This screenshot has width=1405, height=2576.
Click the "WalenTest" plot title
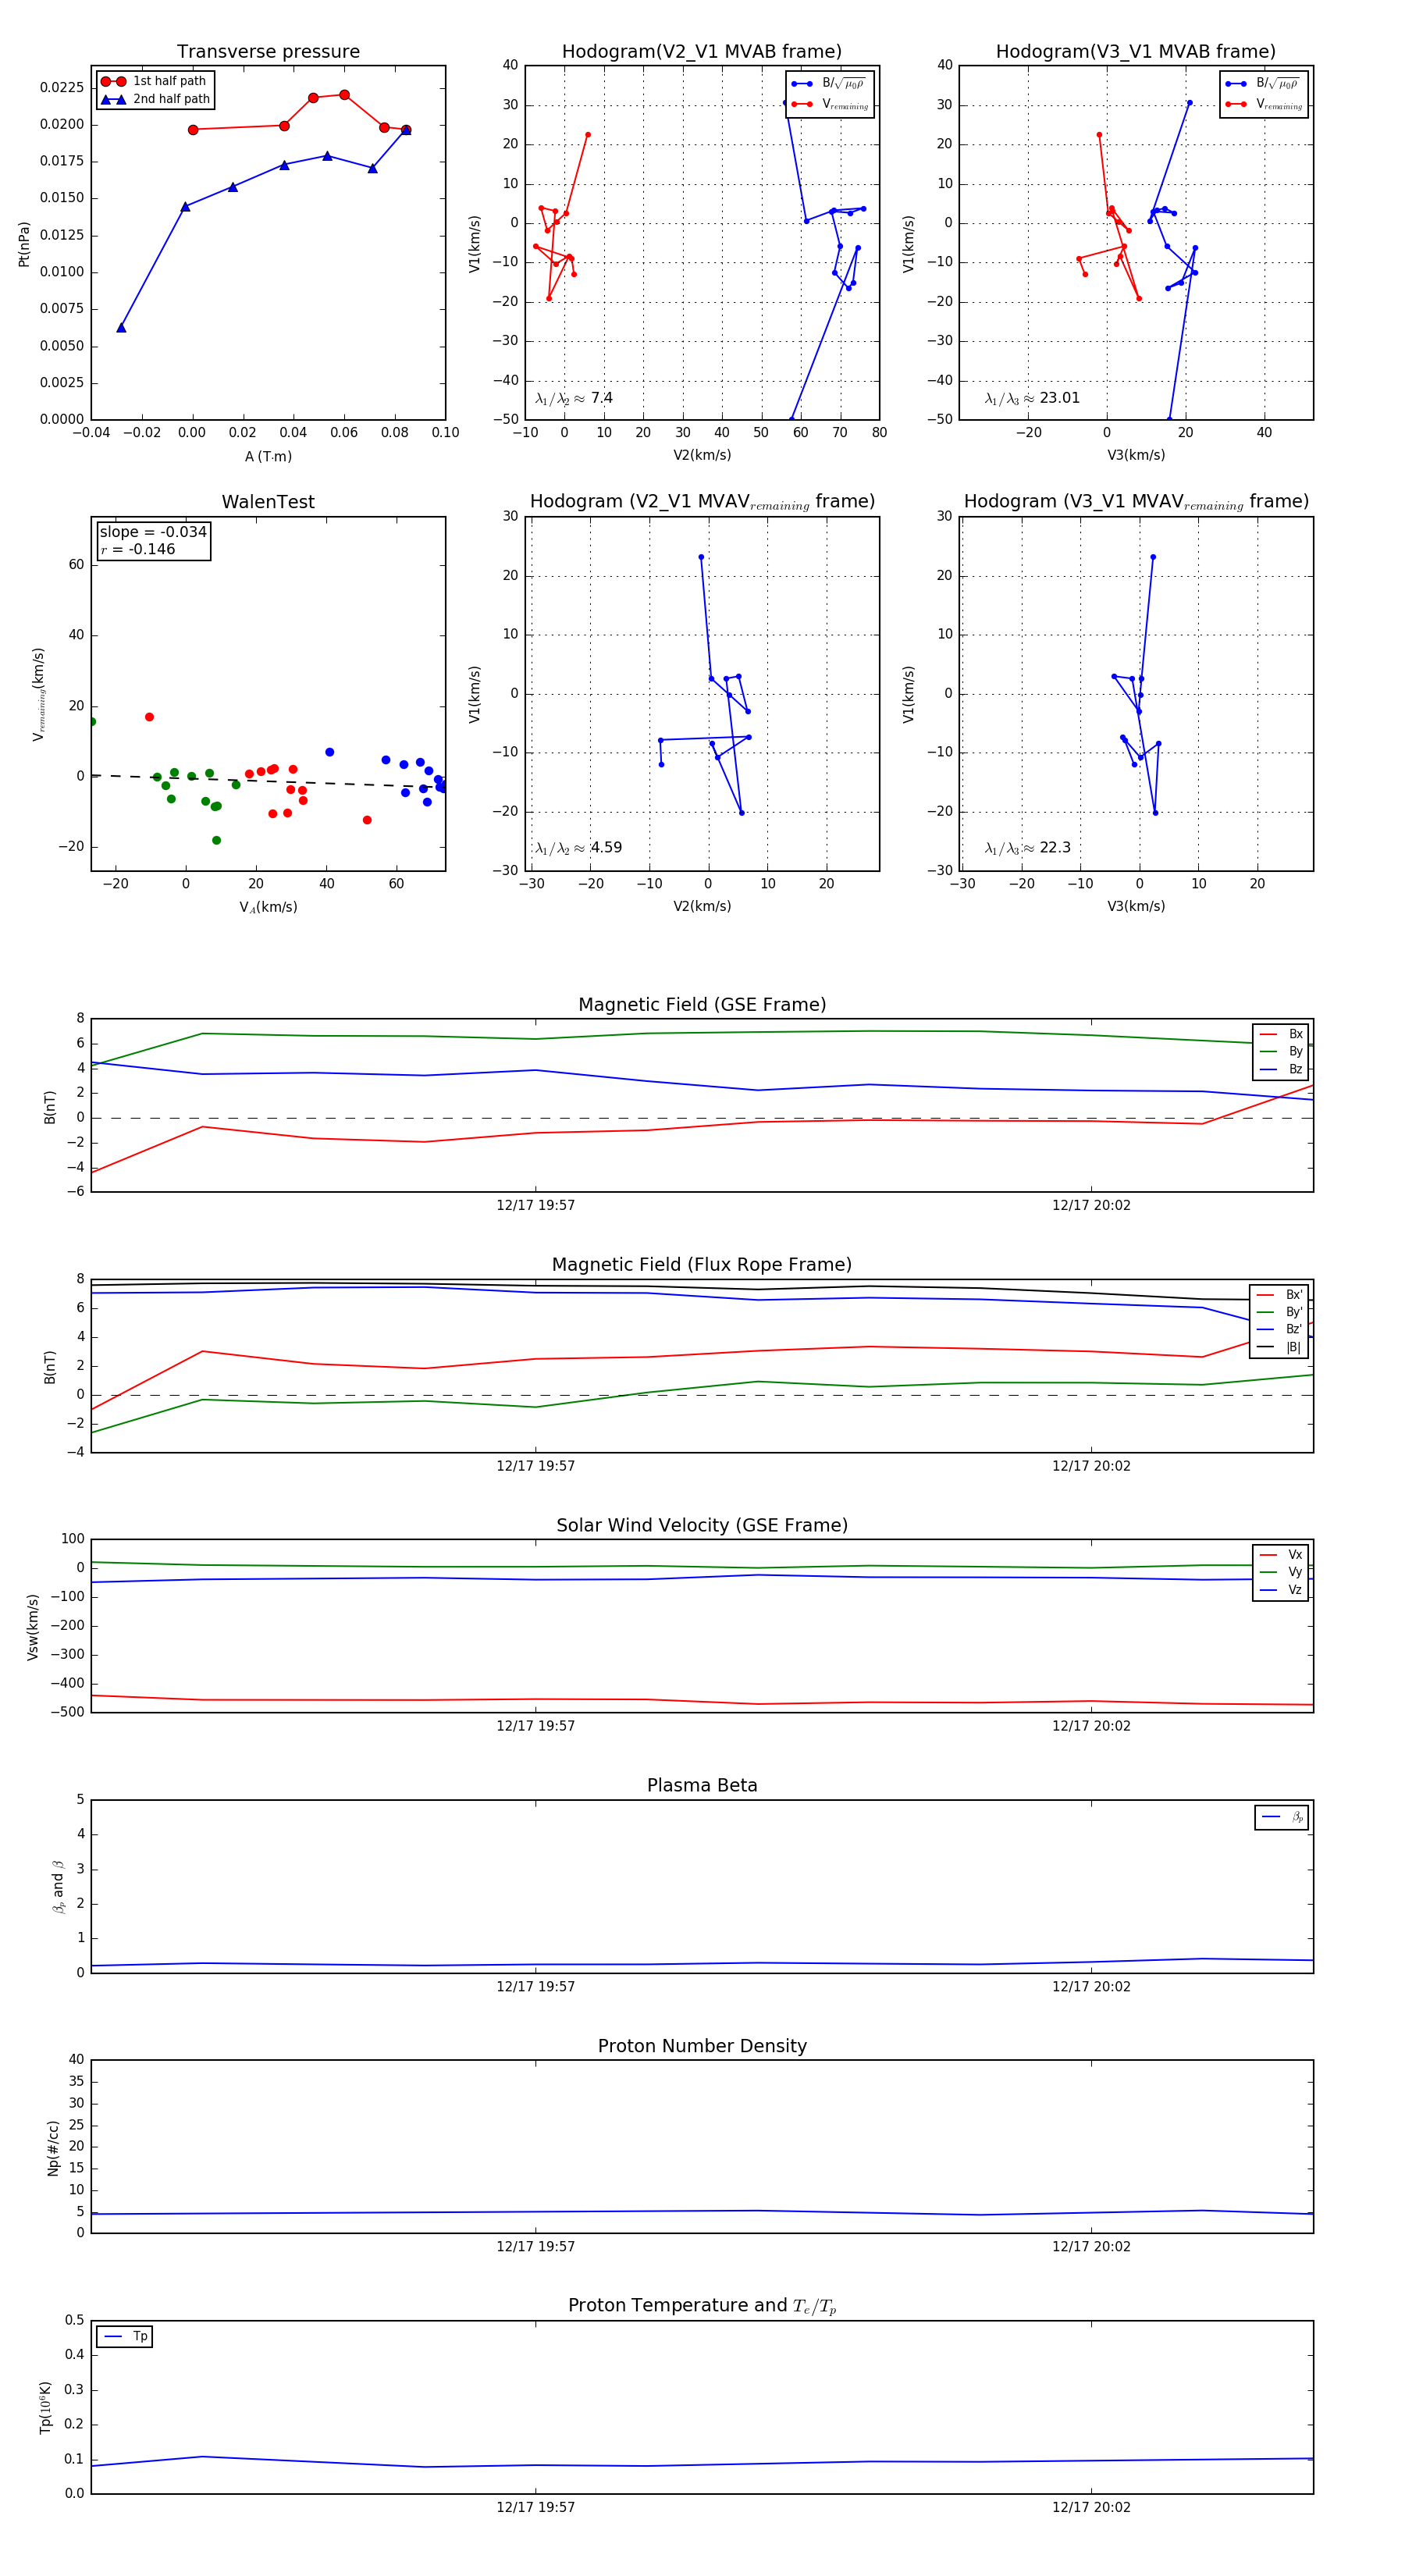click(x=268, y=502)
